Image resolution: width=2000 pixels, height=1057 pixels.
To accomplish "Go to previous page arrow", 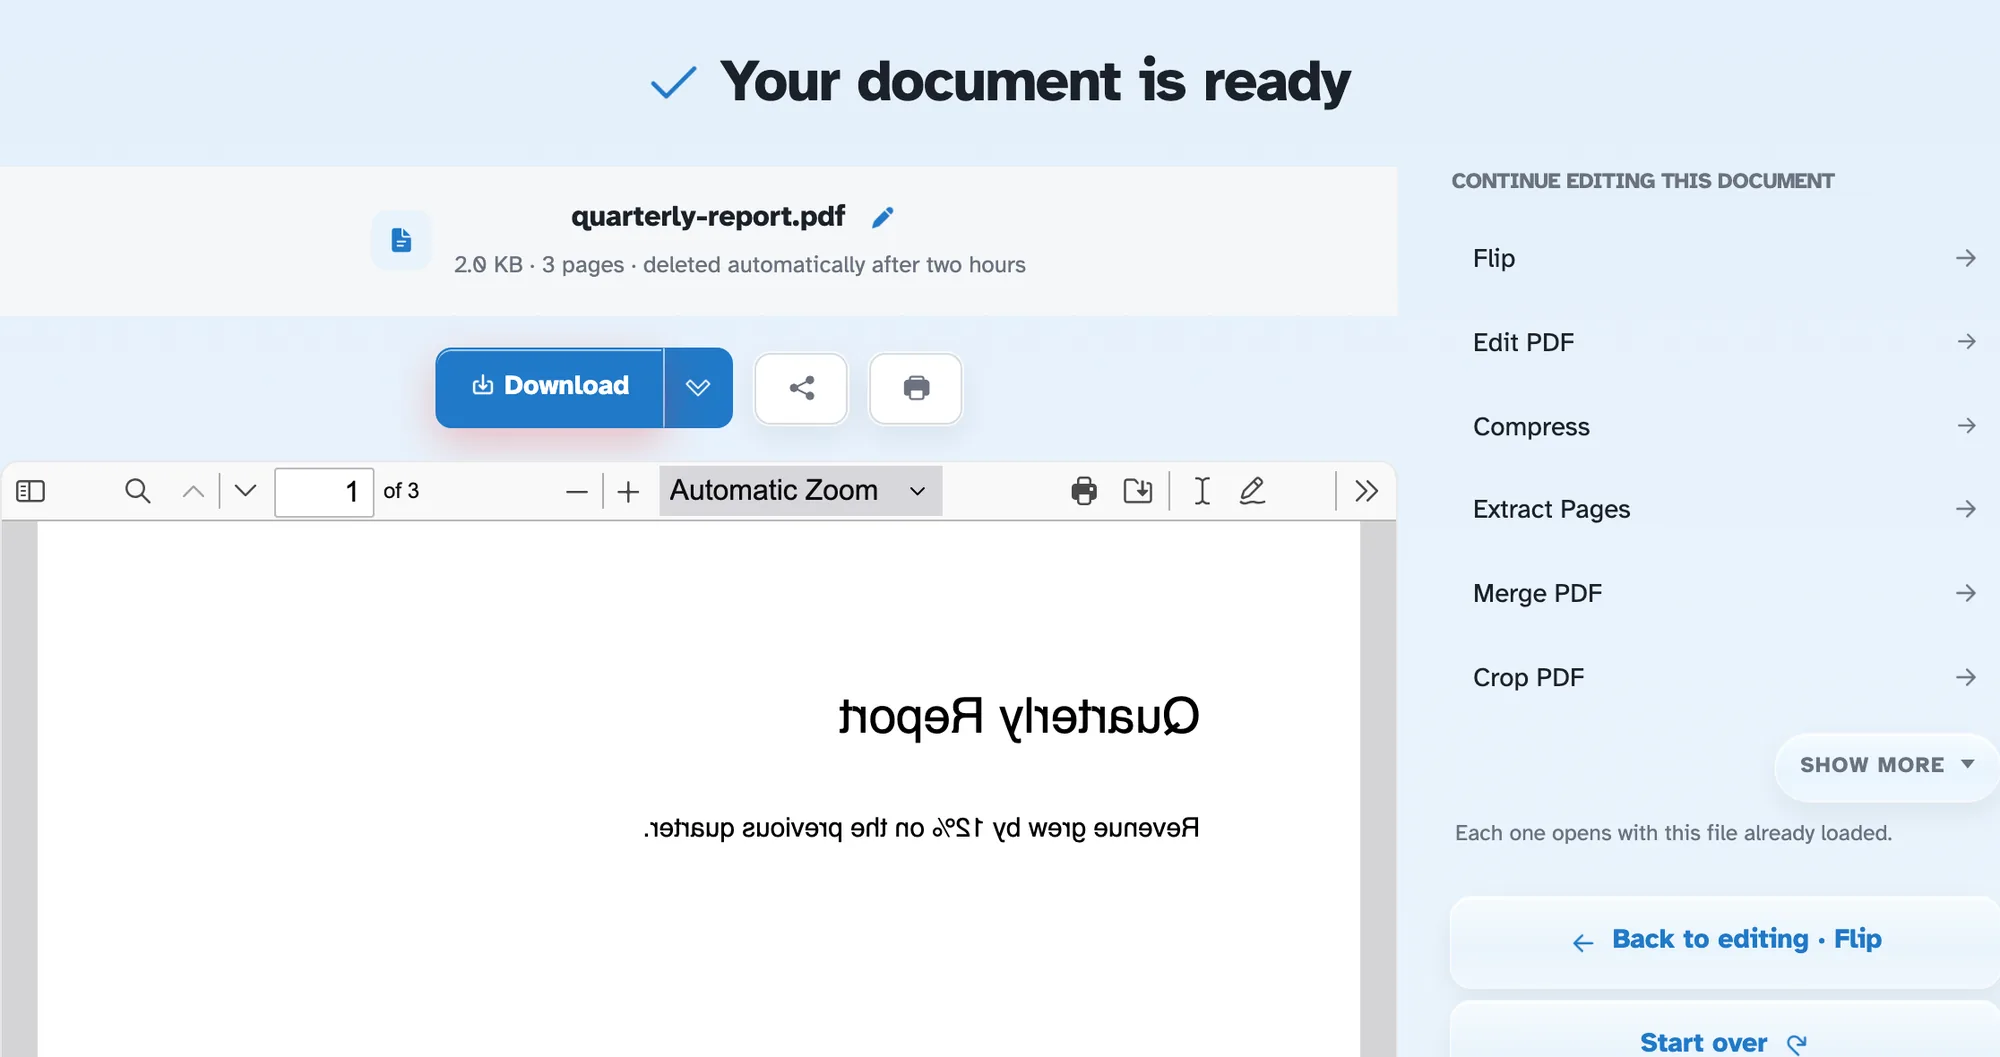I will point(193,491).
